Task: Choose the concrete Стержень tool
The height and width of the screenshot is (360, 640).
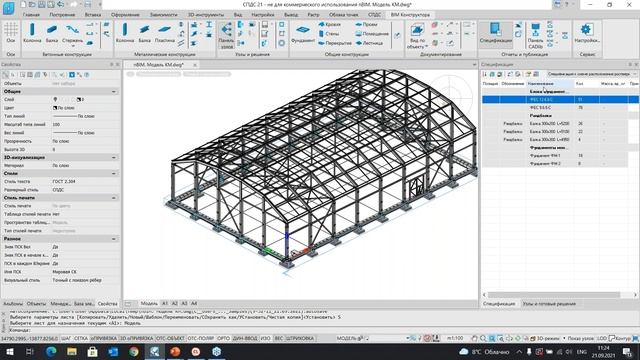Action: coord(72,32)
